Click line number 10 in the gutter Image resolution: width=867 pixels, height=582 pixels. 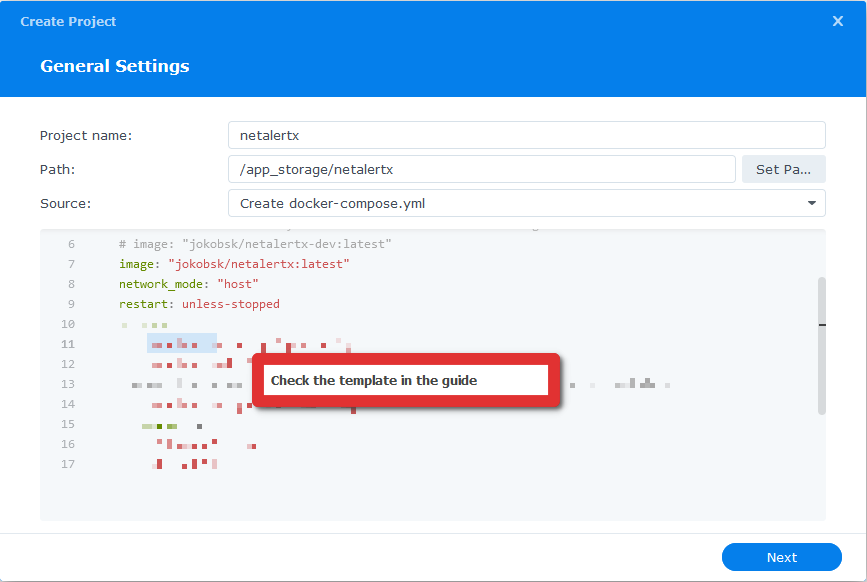pos(68,324)
